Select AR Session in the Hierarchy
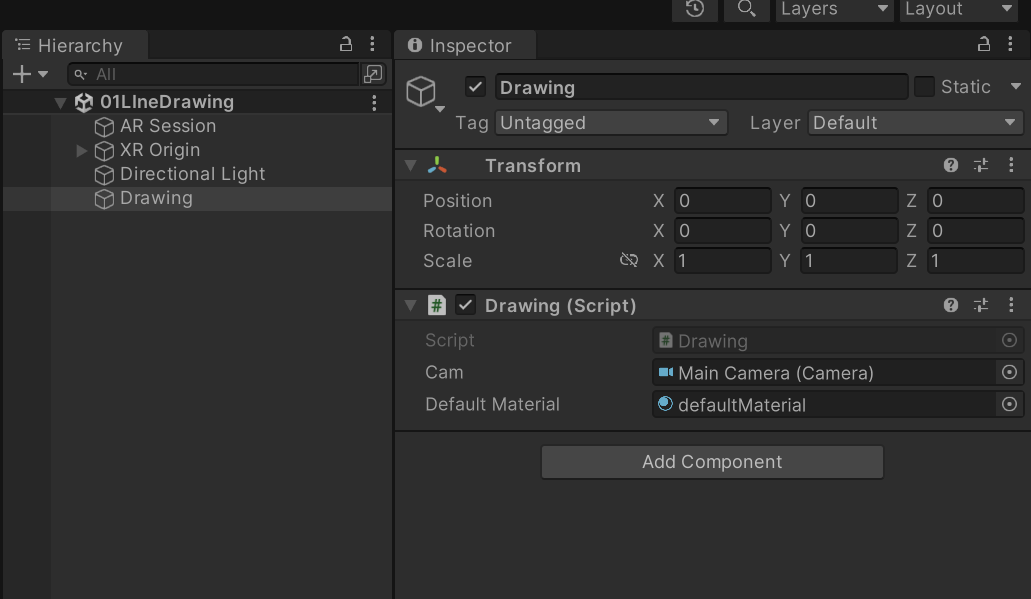 pyautogui.click(x=168, y=126)
